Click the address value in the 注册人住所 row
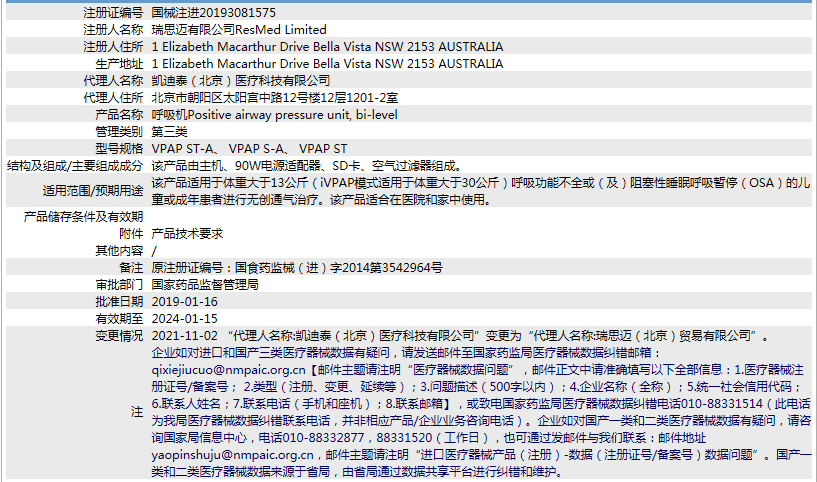This screenshot has width=817, height=482. pos(327,47)
